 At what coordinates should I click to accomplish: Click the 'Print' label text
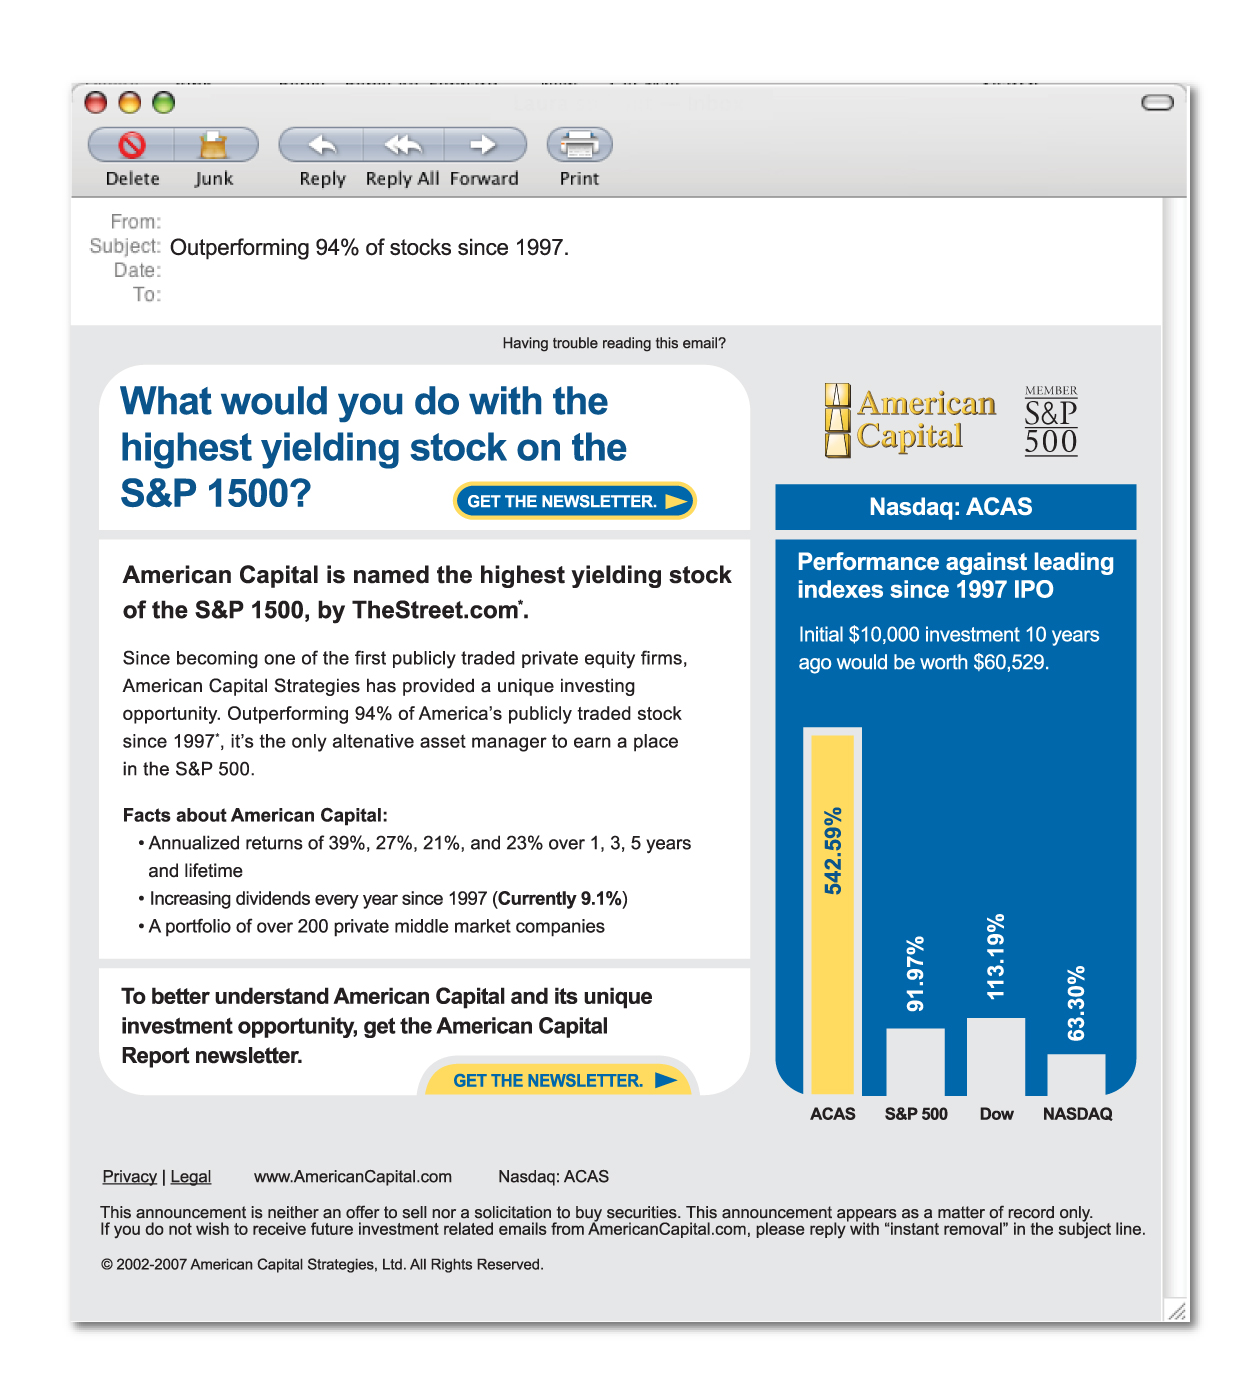pos(579,179)
